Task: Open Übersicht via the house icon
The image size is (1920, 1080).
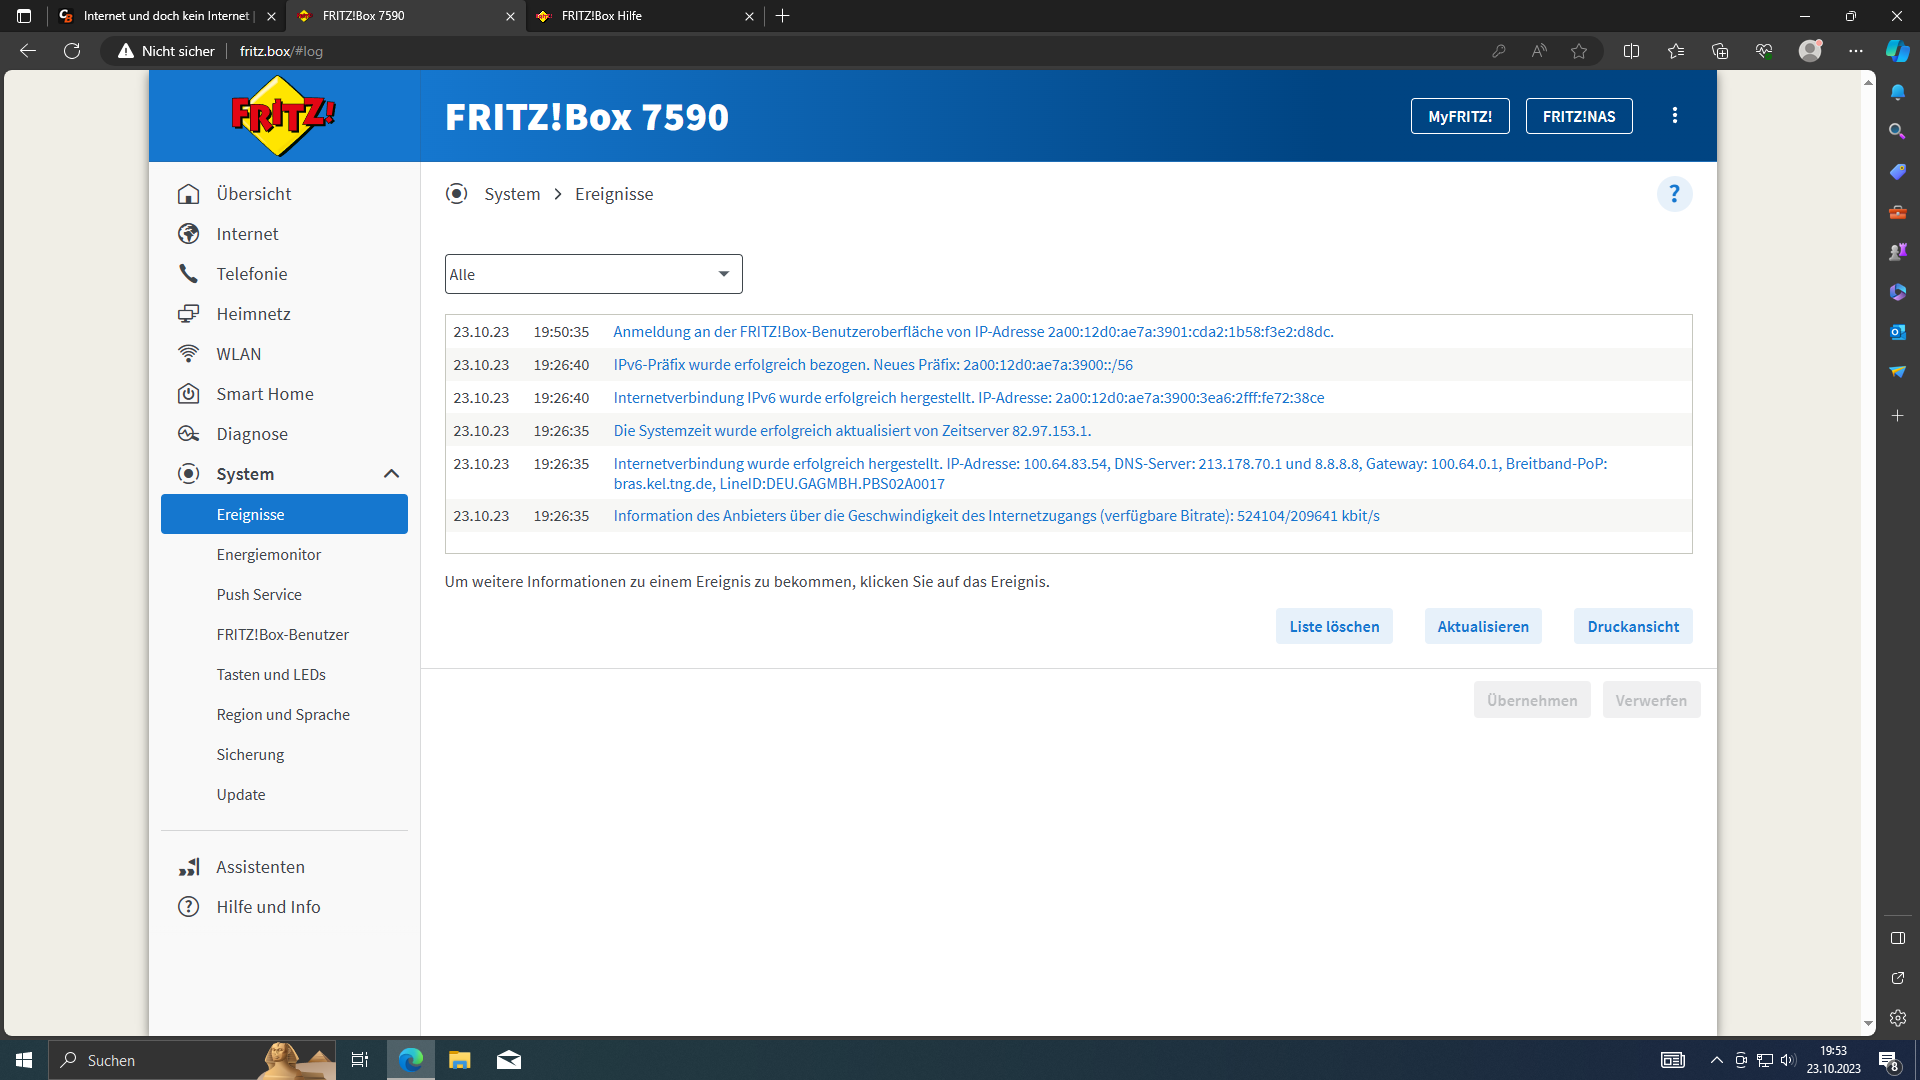Action: pyautogui.click(x=189, y=194)
